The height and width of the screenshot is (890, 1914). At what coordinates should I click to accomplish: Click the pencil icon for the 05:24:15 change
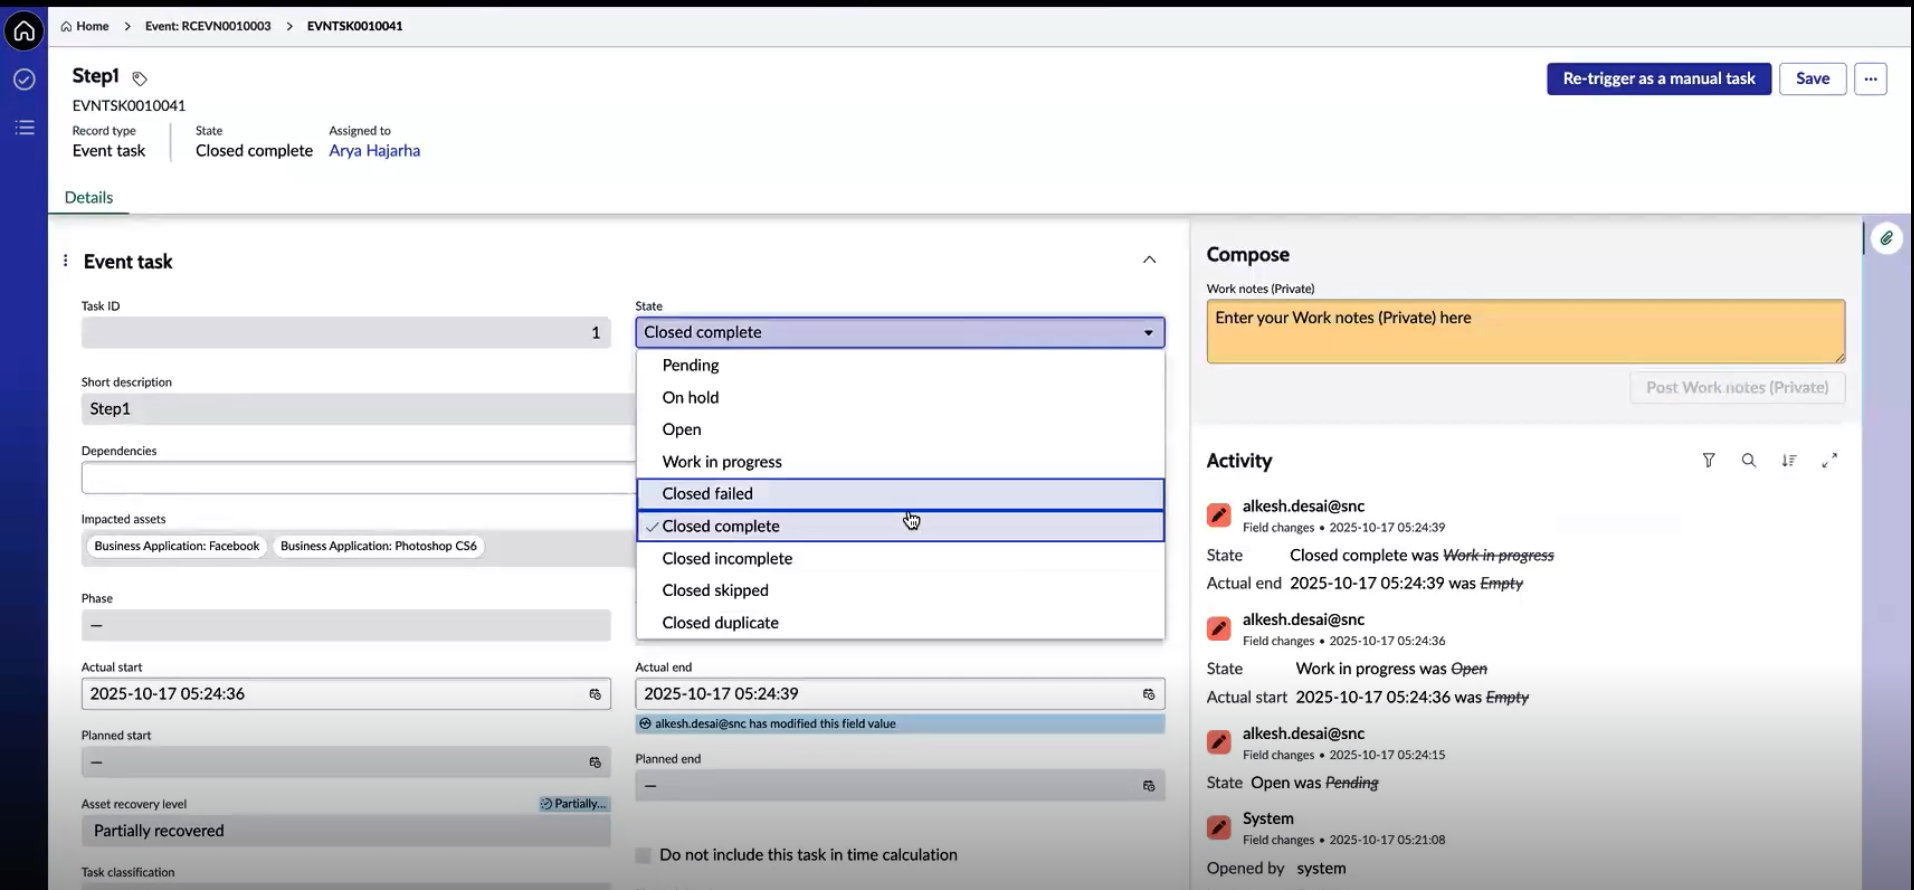tap(1218, 742)
